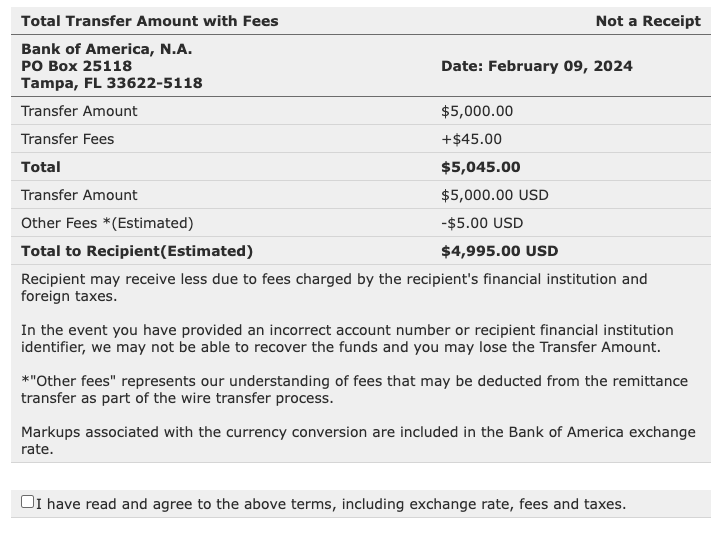The image size is (722, 533).
Task: Click the bold 'Total' row label
Action: [41, 167]
